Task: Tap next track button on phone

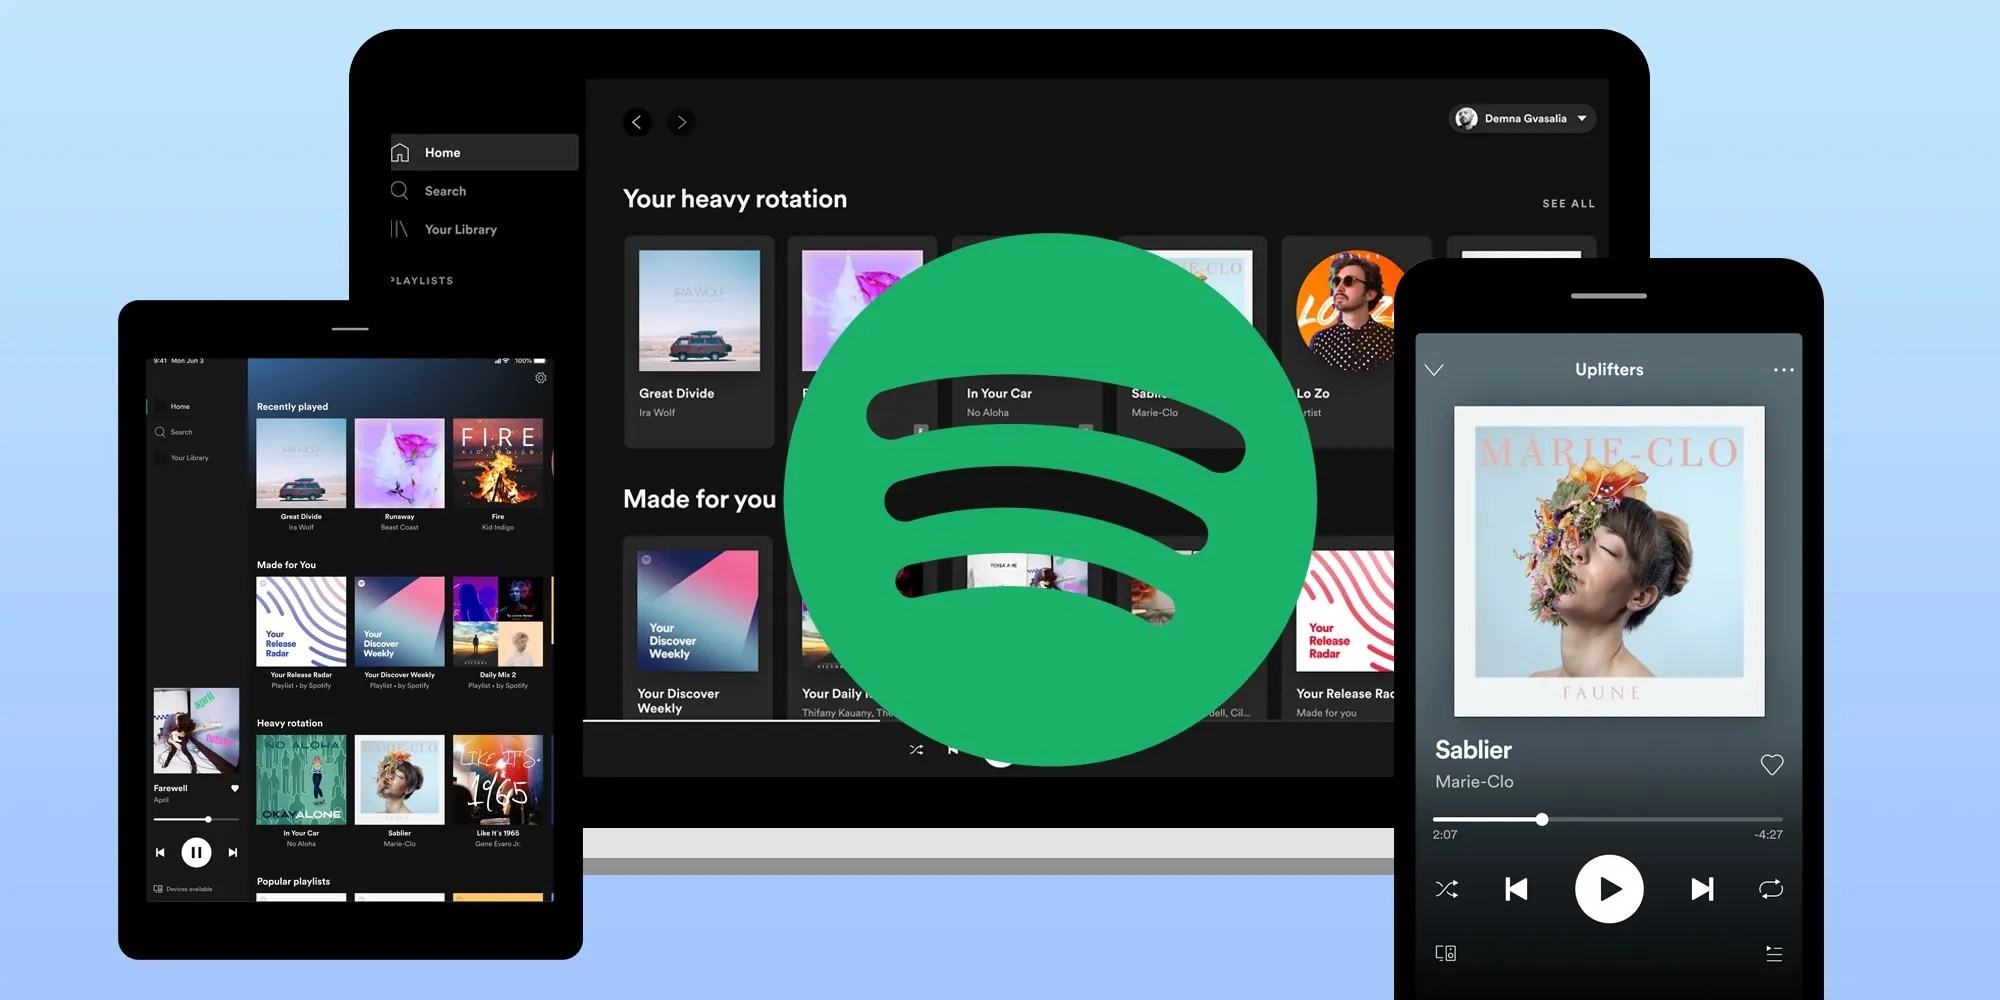Action: point(1702,889)
